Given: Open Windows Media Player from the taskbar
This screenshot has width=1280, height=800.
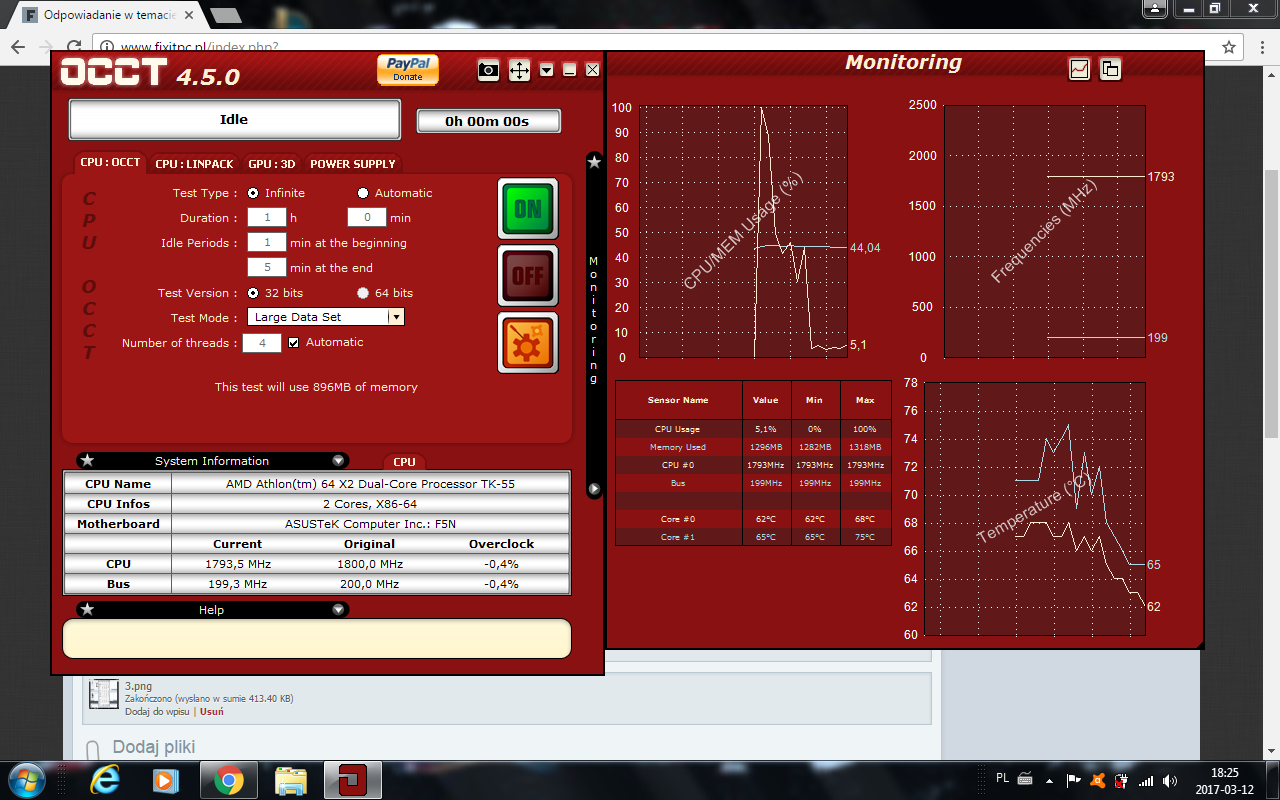Looking at the screenshot, I should click(166, 779).
